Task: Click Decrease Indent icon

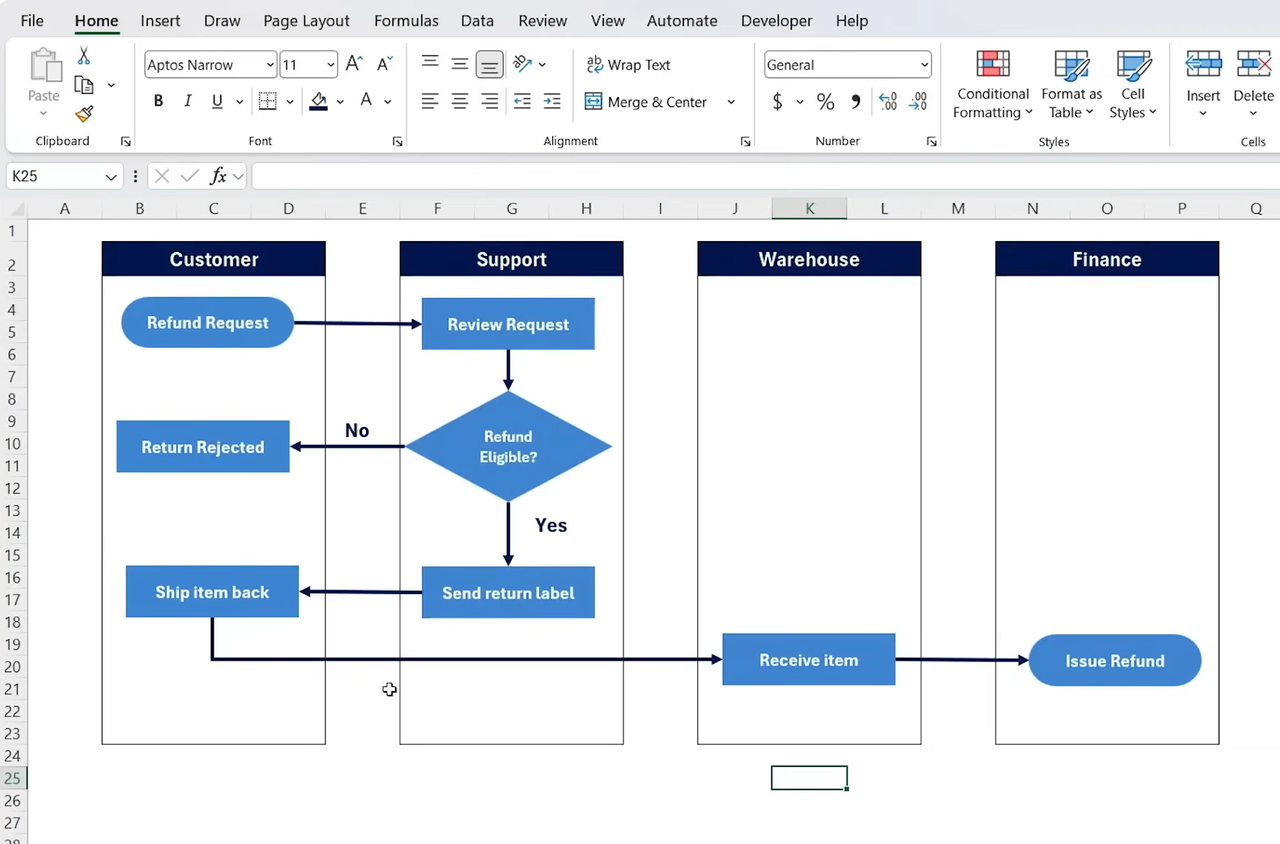Action: pyautogui.click(x=522, y=101)
